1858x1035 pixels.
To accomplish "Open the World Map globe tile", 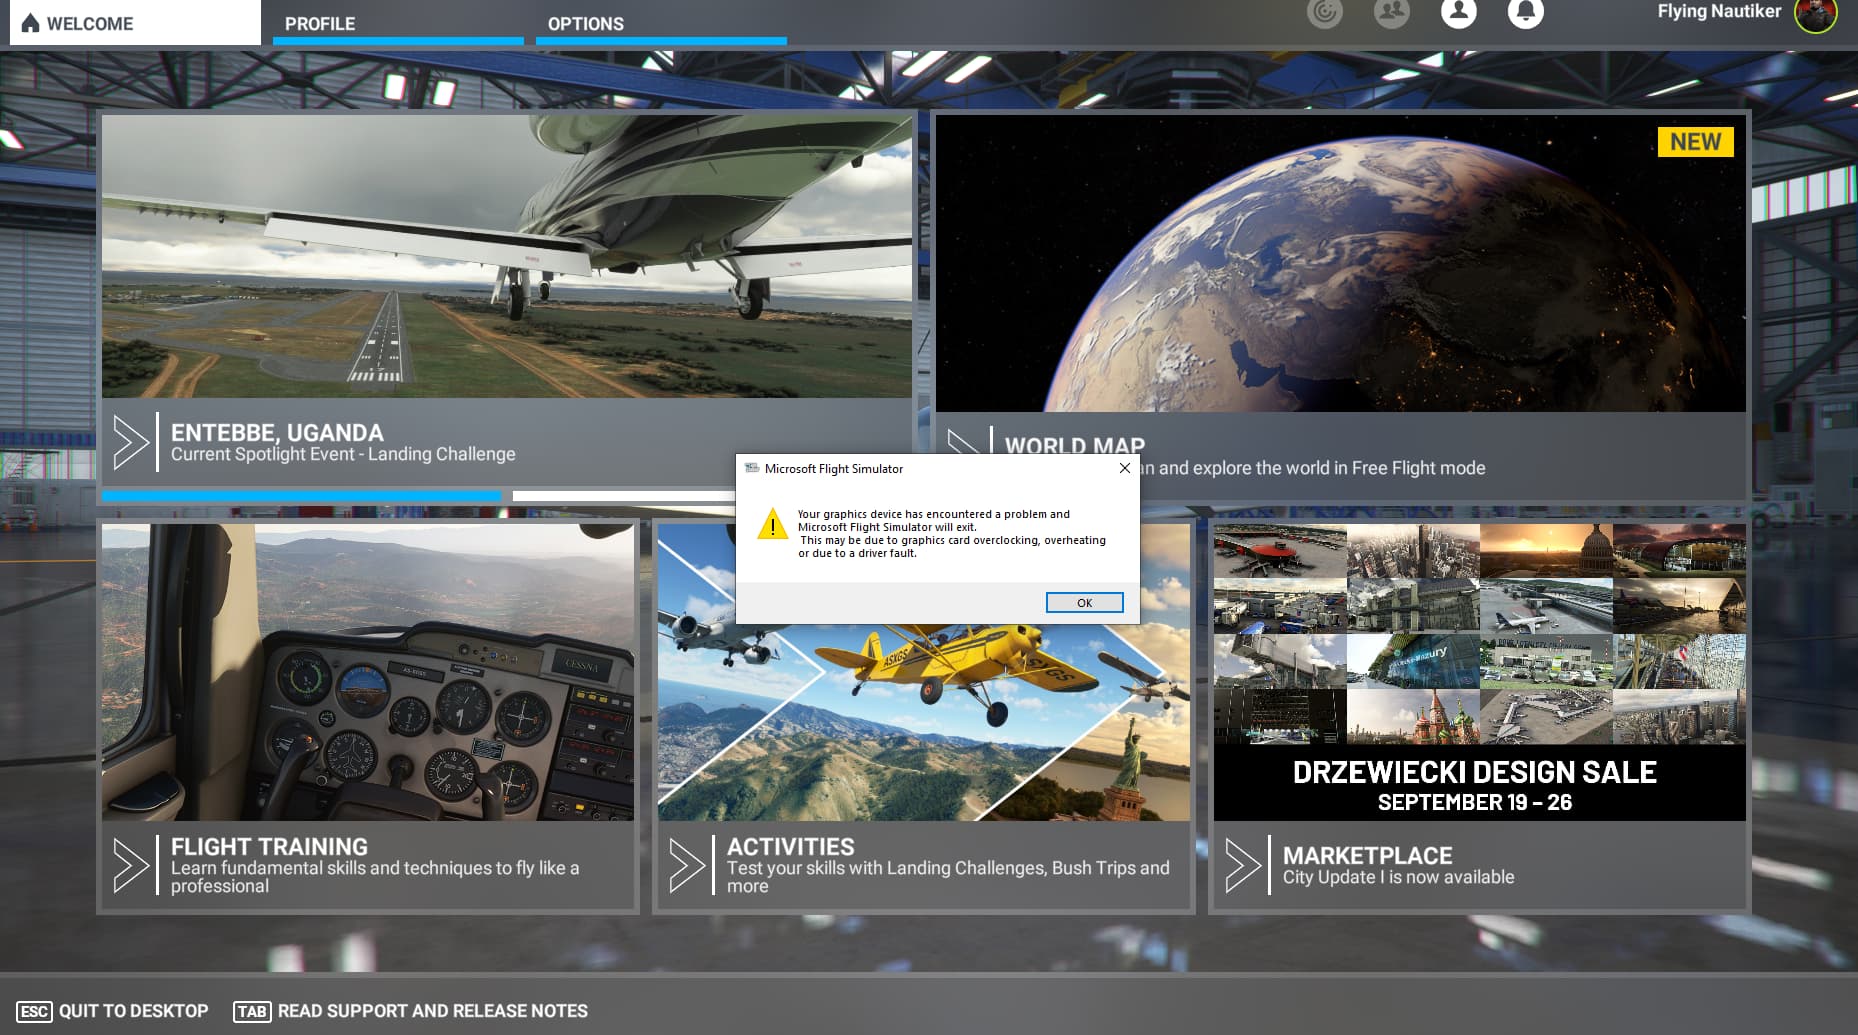I will pos(1340,263).
